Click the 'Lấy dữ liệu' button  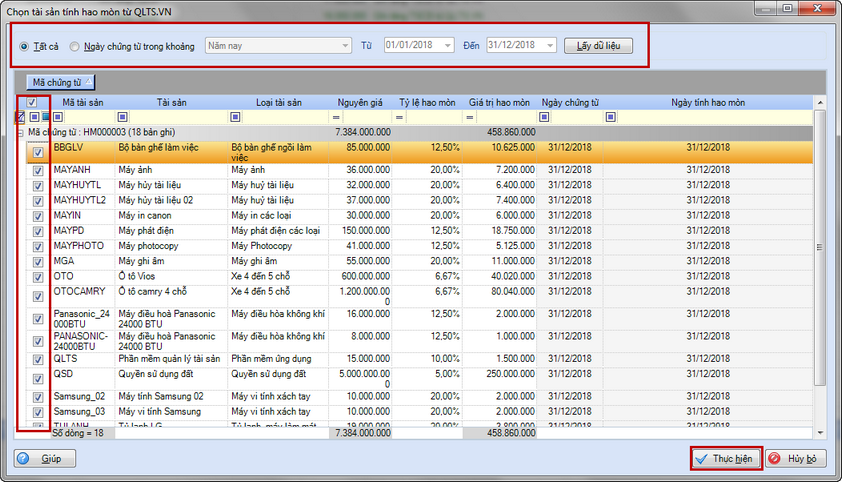[598, 46]
